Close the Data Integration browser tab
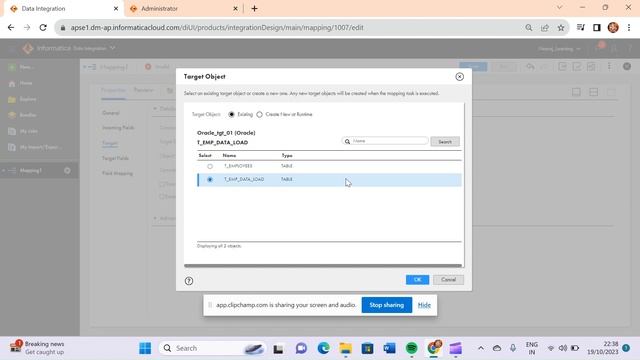 click(x=116, y=9)
